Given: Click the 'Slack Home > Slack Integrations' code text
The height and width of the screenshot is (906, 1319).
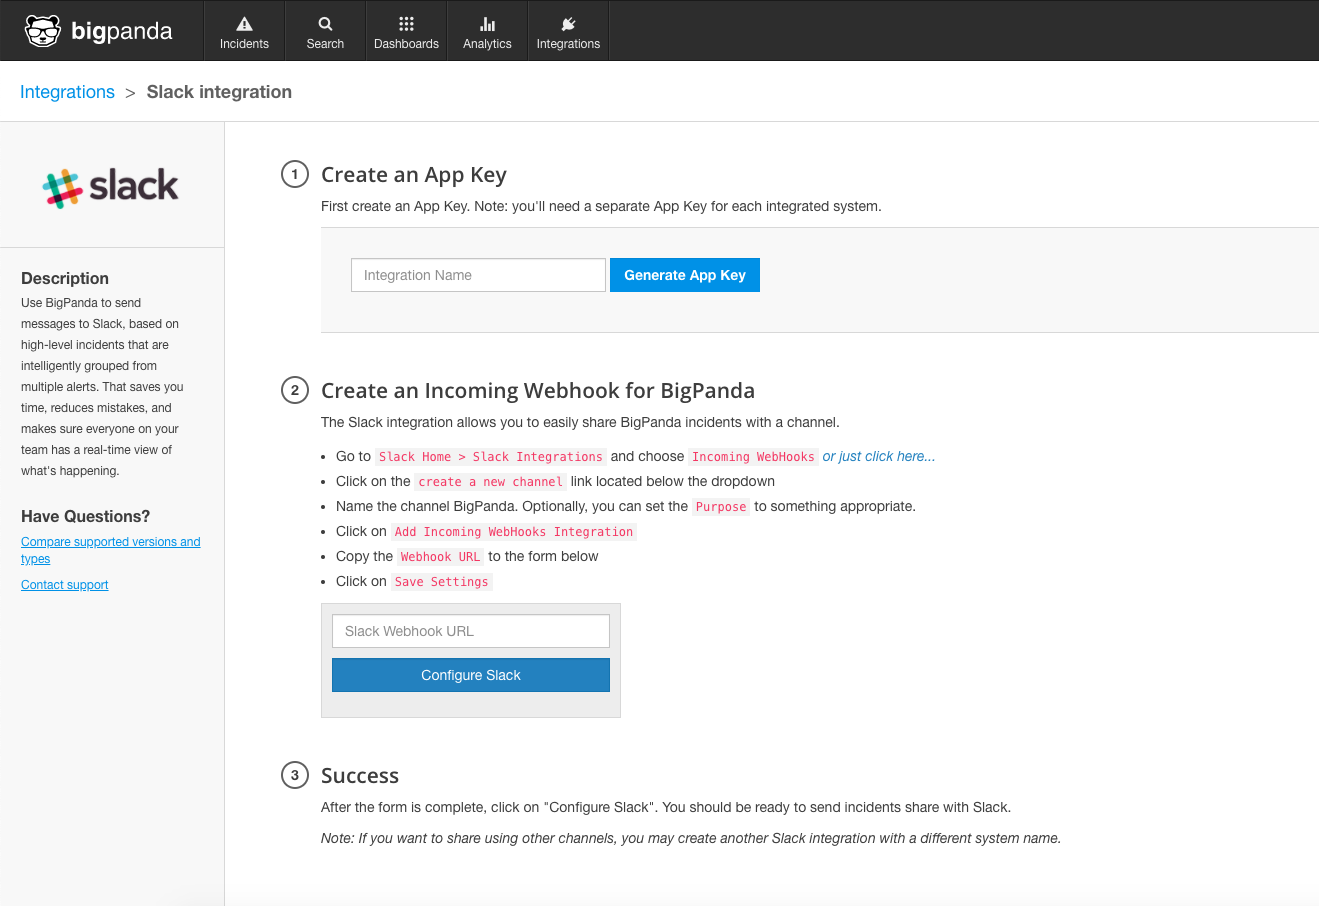Looking at the screenshot, I should pos(491,457).
